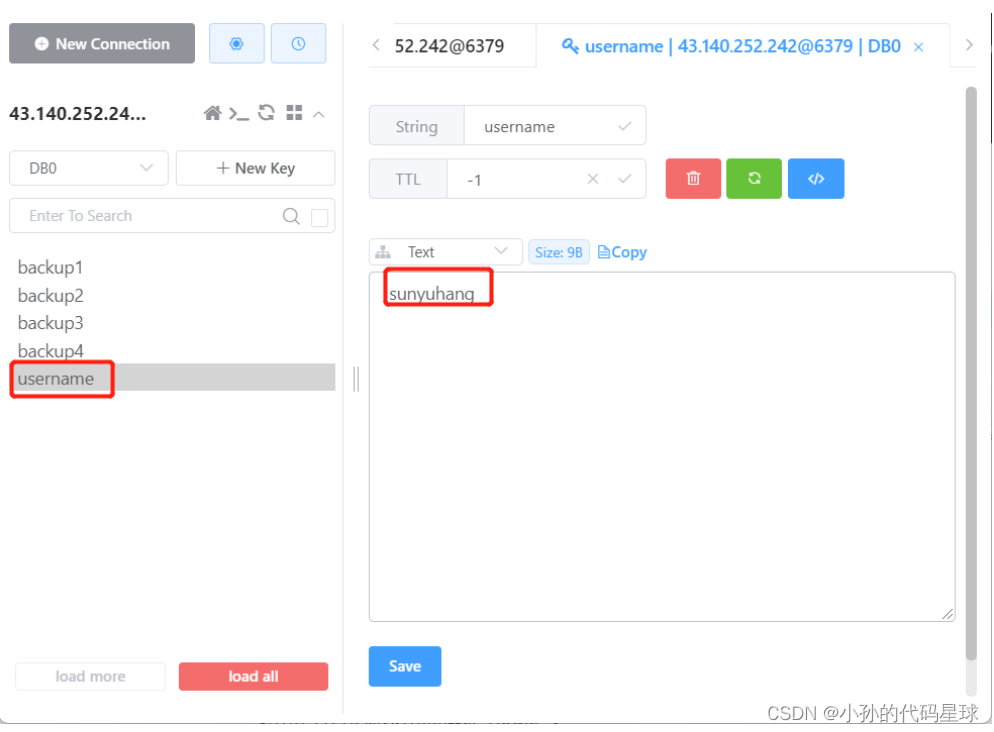
Task: Refresh the connection key list icon
Action: [x=266, y=113]
